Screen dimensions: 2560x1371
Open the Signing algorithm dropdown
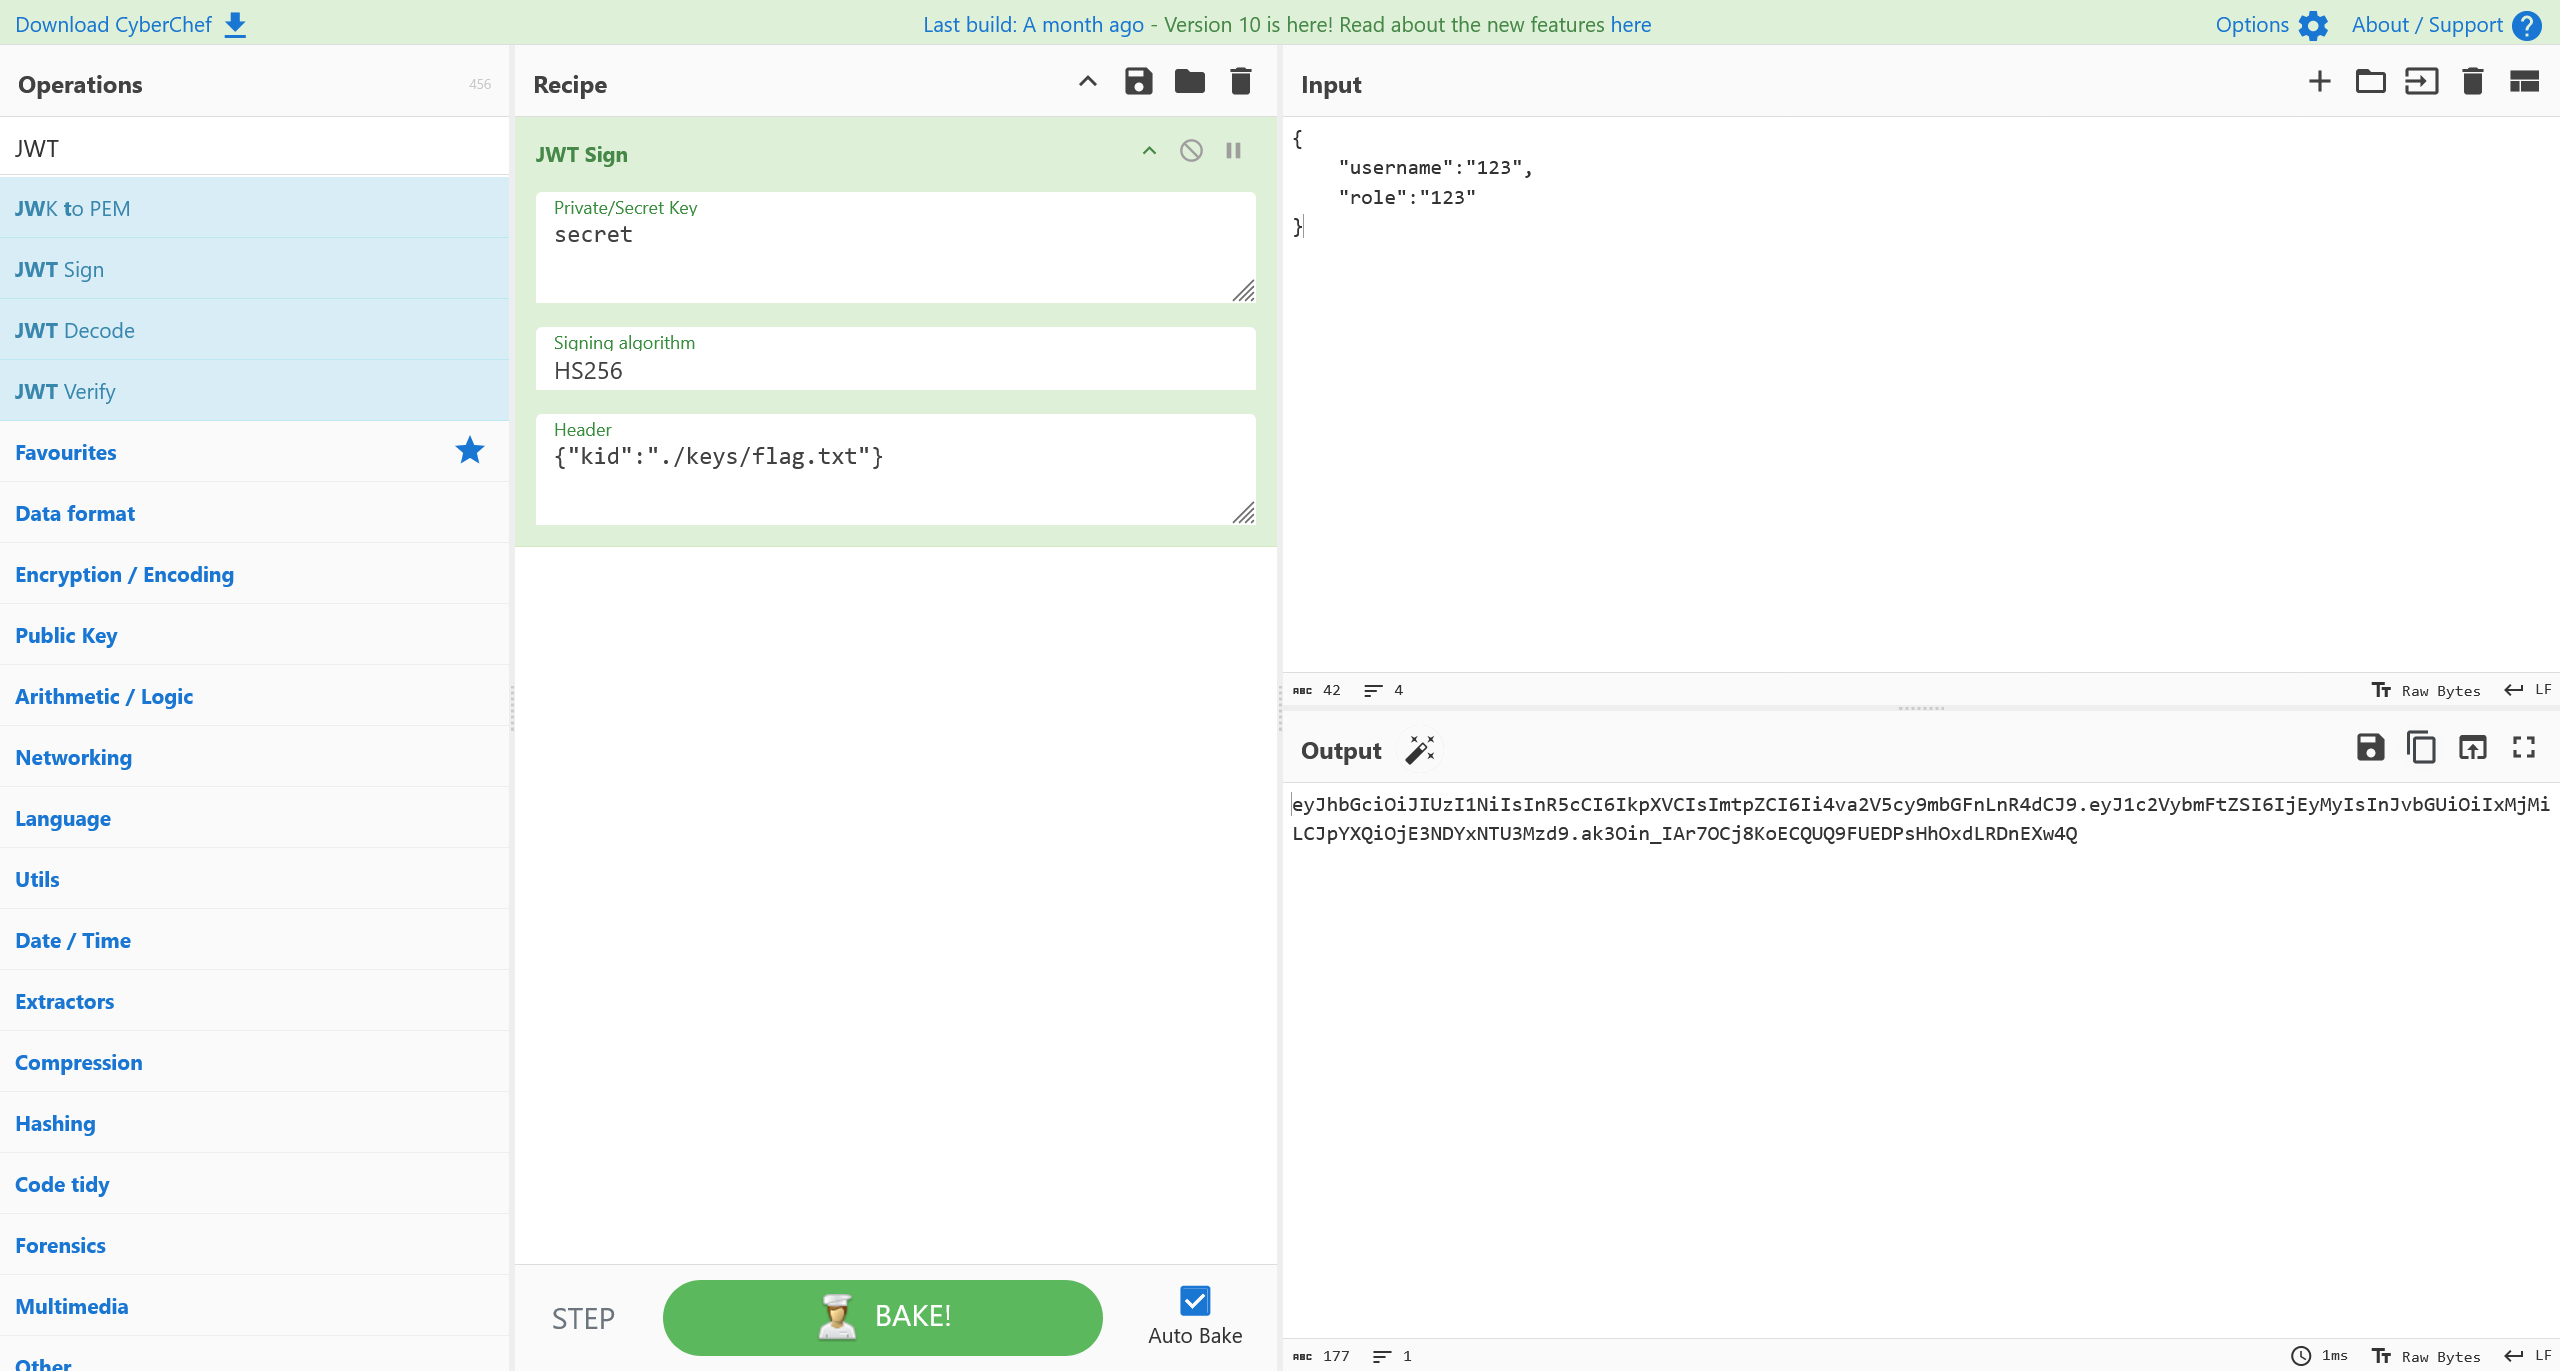895,359
